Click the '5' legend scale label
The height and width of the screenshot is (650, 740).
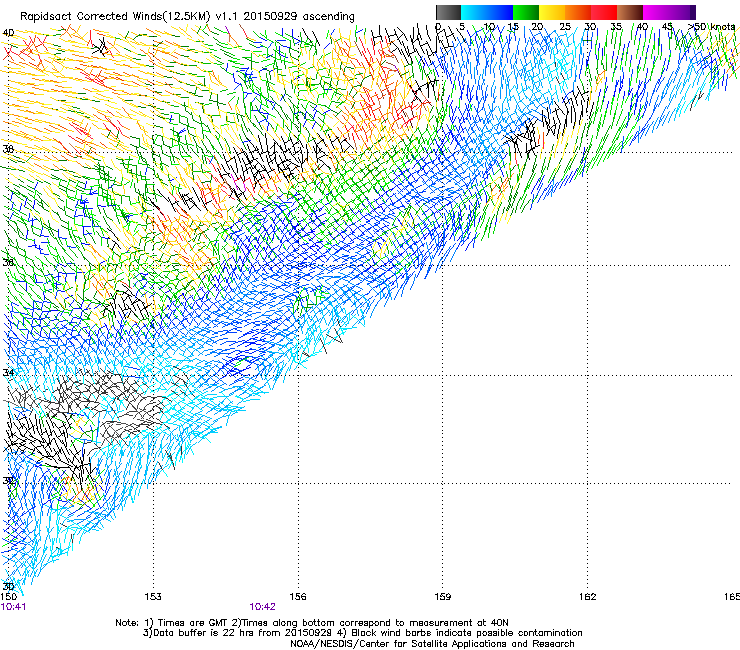[462, 27]
